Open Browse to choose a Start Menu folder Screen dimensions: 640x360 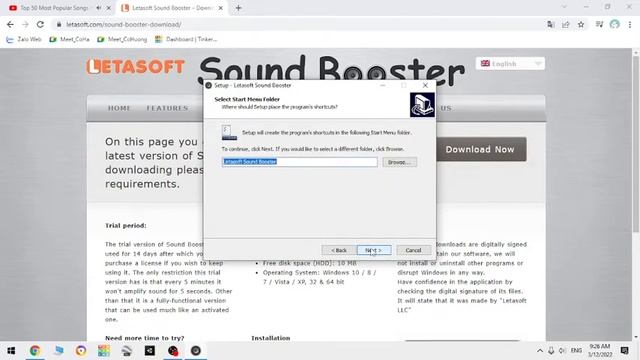coord(400,162)
